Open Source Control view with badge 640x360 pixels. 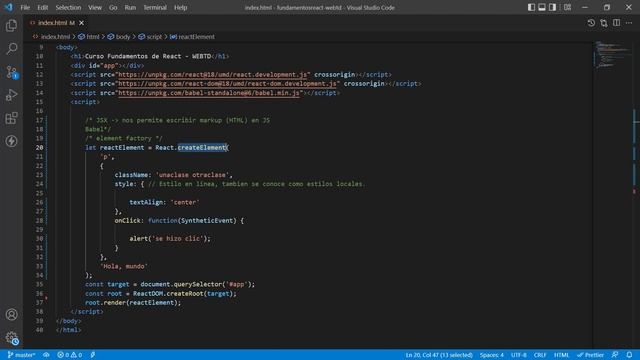click(11, 72)
